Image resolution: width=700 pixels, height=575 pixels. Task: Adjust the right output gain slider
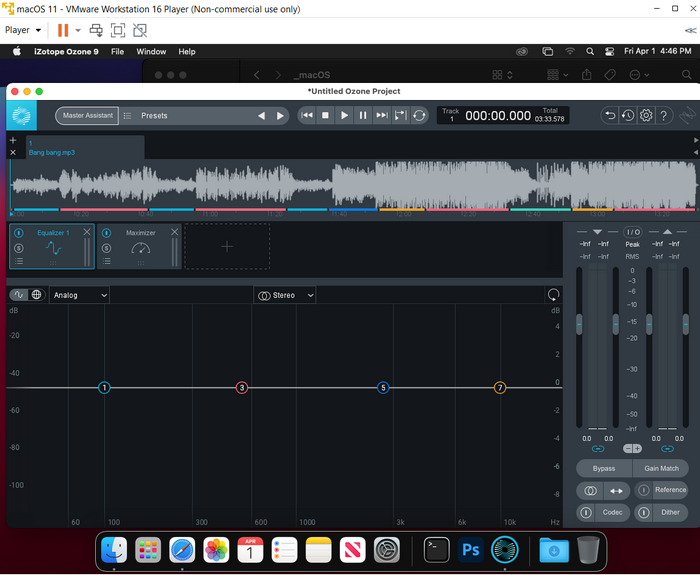click(686, 325)
